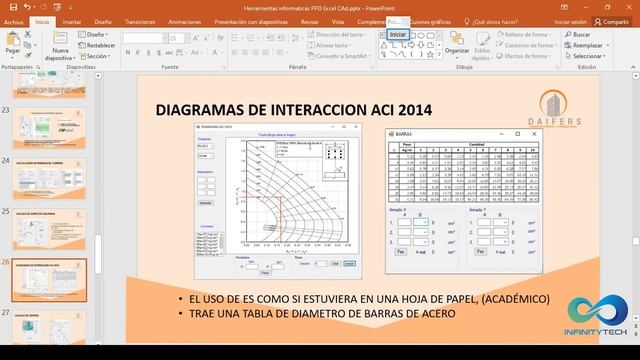Toggle strikethrough abc formatting
This screenshot has height=360, width=640.
pyautogui.click(x=169, y=53)
